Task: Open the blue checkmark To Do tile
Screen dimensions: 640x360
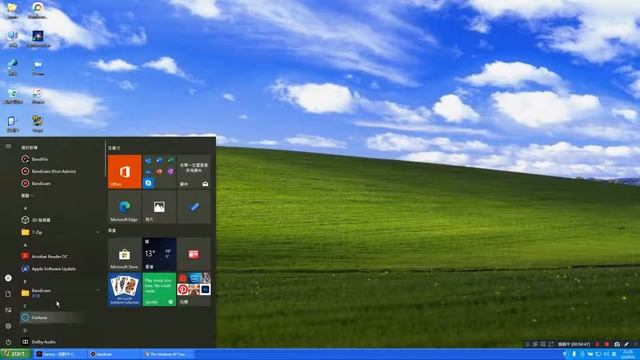Action: 194,207
